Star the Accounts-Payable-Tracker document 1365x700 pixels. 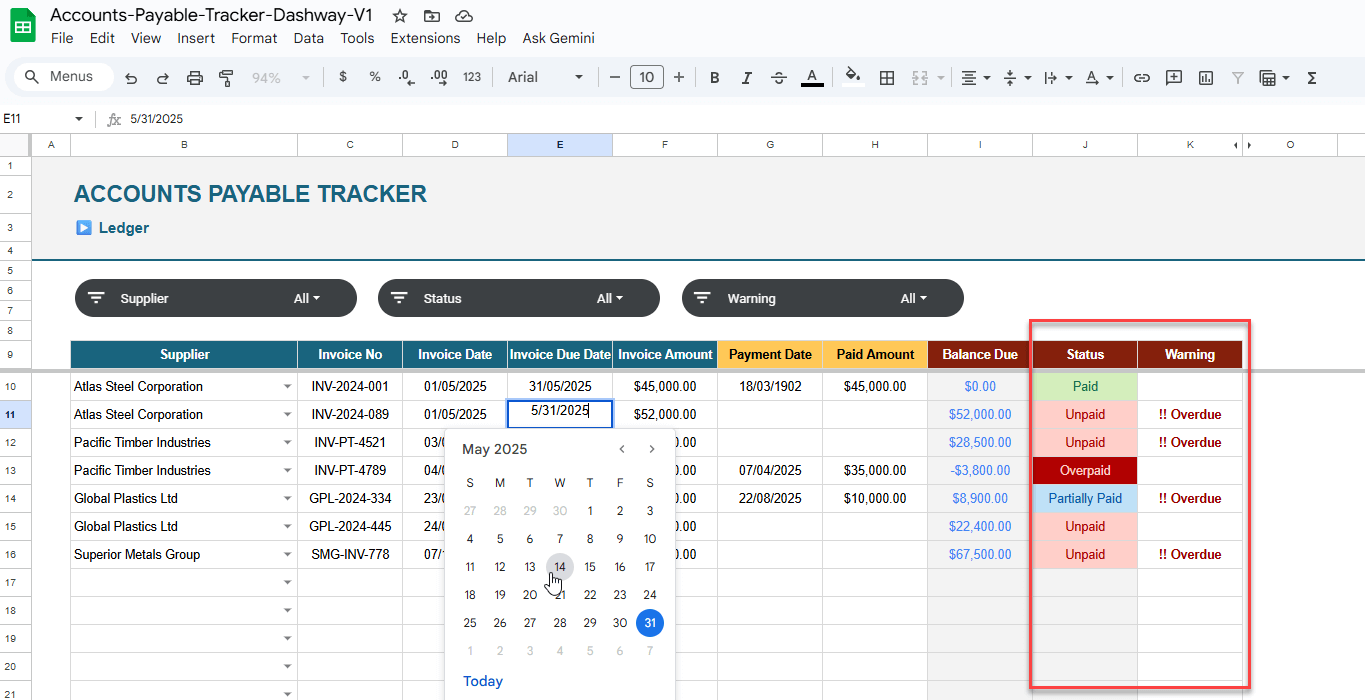point(400,16)
